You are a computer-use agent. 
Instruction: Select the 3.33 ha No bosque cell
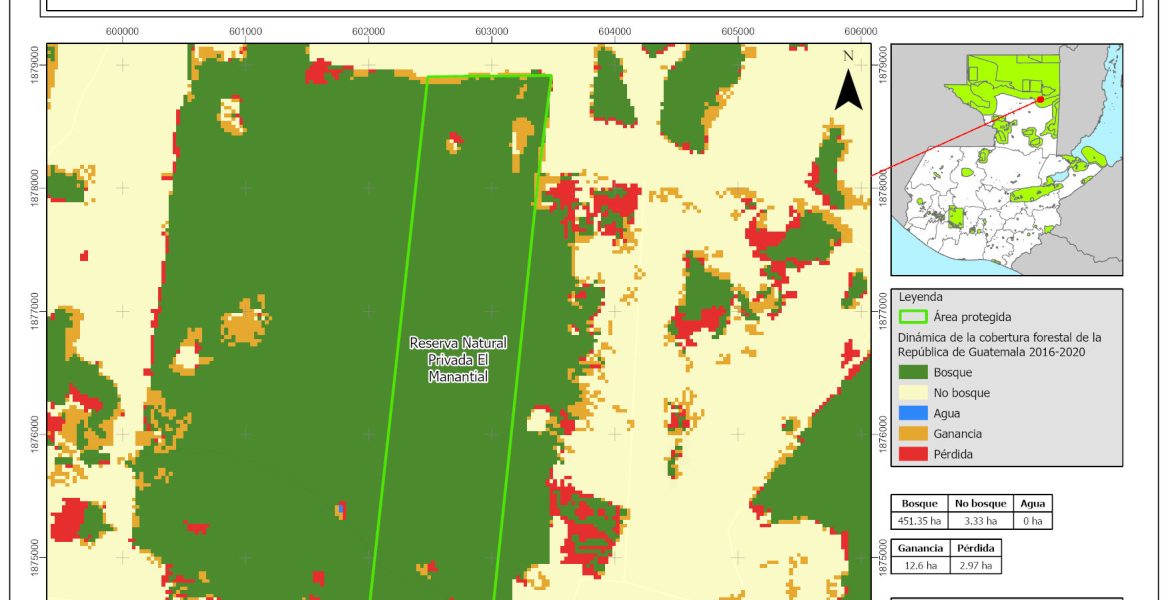(x=981, y=520)
